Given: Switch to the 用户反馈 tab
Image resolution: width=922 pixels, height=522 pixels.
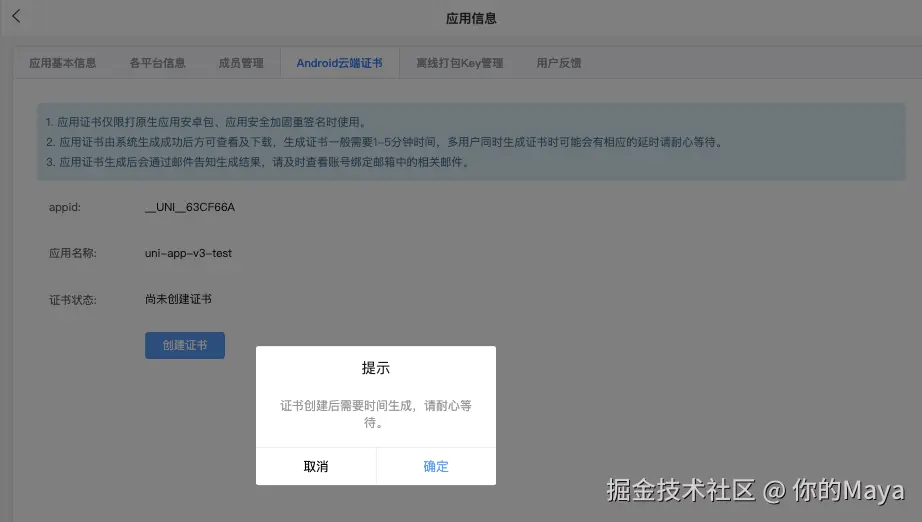Looking at the screenshot, I should click(559, 63).
